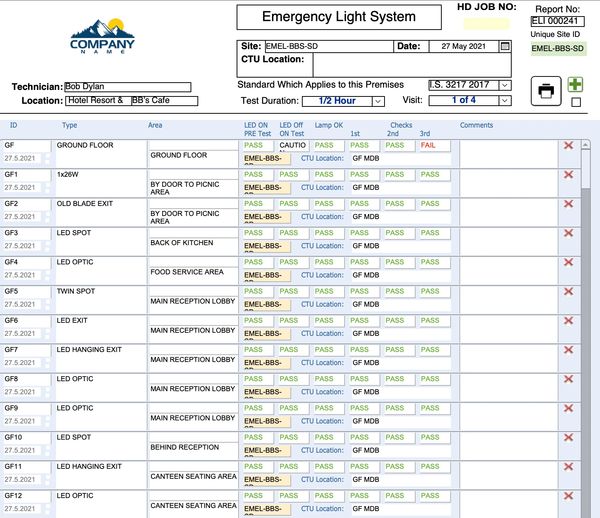This screenshot has width=600, height=518.
Task: Click the BB's Cafe location field
Action: click(x=165, y=101)
